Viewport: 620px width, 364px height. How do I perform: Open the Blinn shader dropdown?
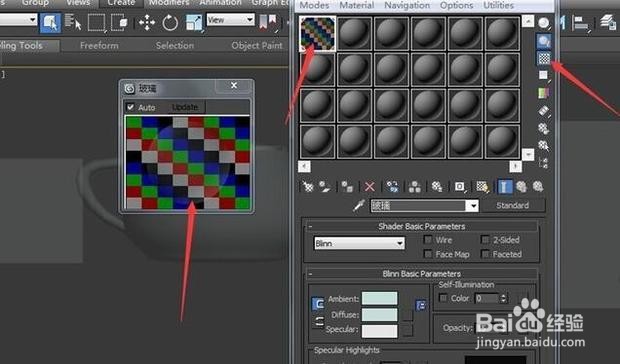pyautogui.click(x=359, y=243)
